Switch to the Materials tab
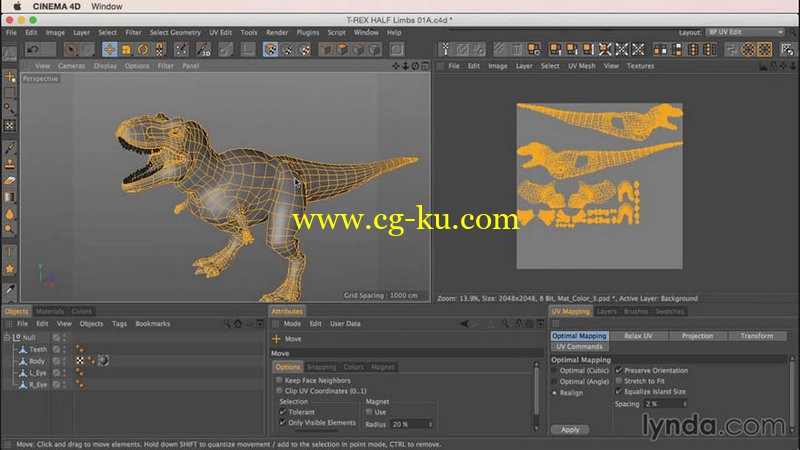The width and height of the screenshot is (800, 450). (50, 311)
